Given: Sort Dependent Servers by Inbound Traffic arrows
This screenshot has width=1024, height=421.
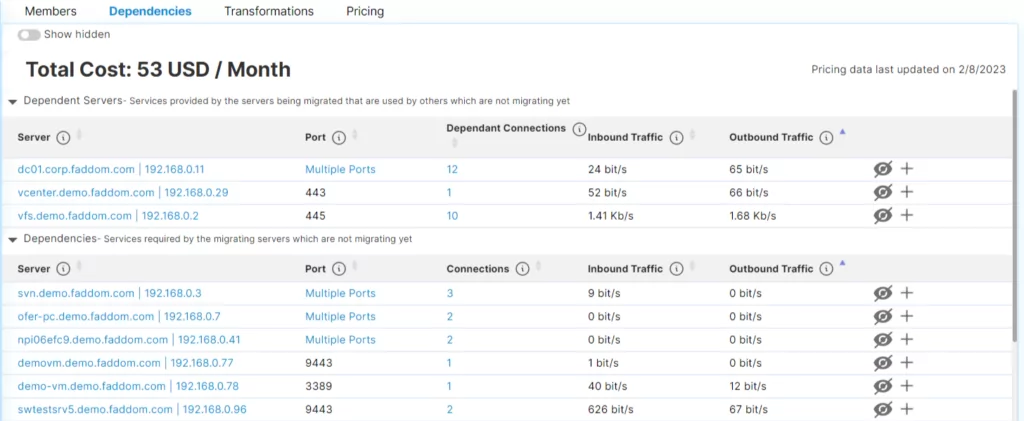Looking at the screenshot, I should point(692,135).
